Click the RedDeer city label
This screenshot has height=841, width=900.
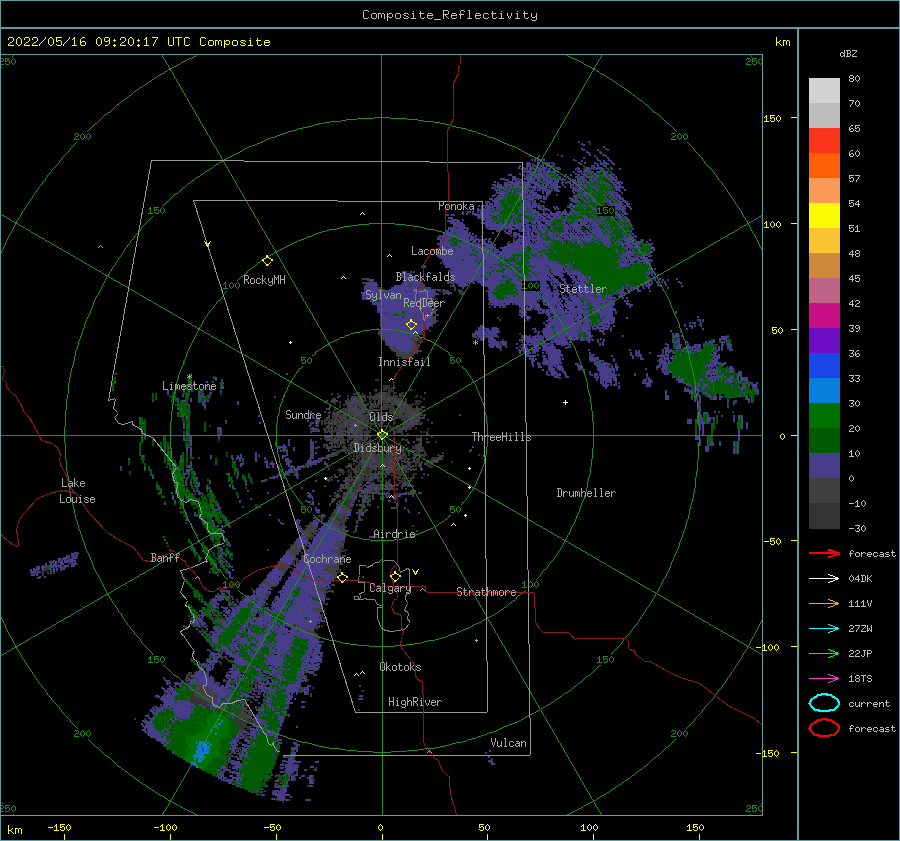coord(424,303)
